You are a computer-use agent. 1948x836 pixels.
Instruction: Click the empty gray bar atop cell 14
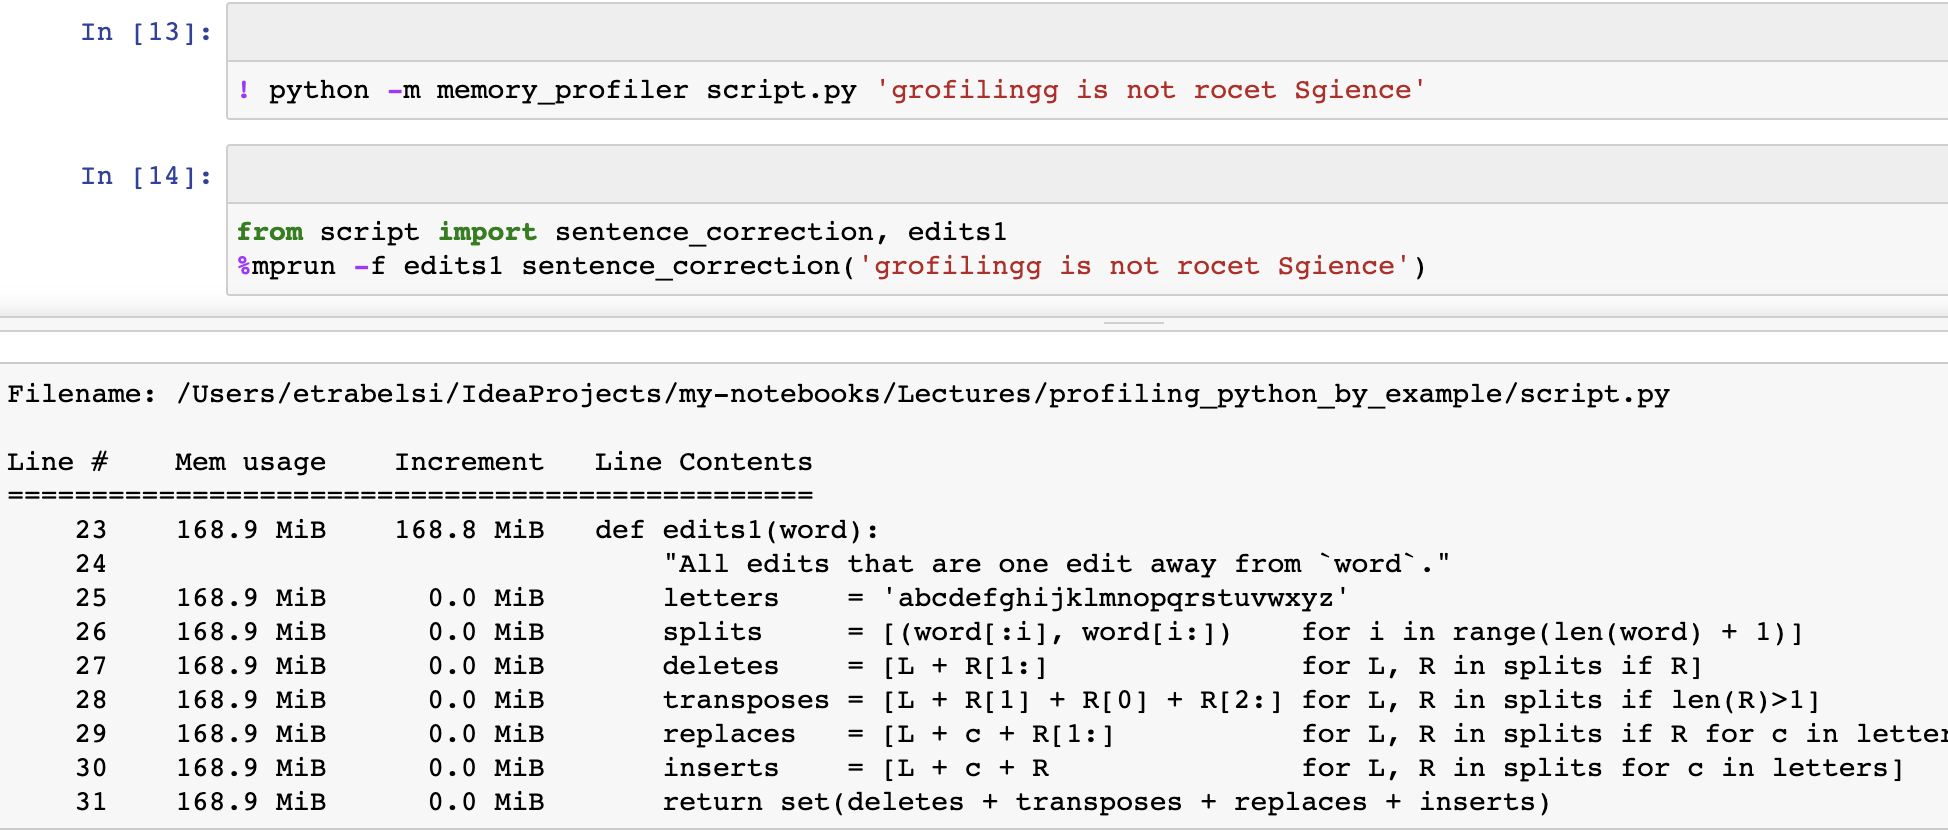[x=1087, y=175]
